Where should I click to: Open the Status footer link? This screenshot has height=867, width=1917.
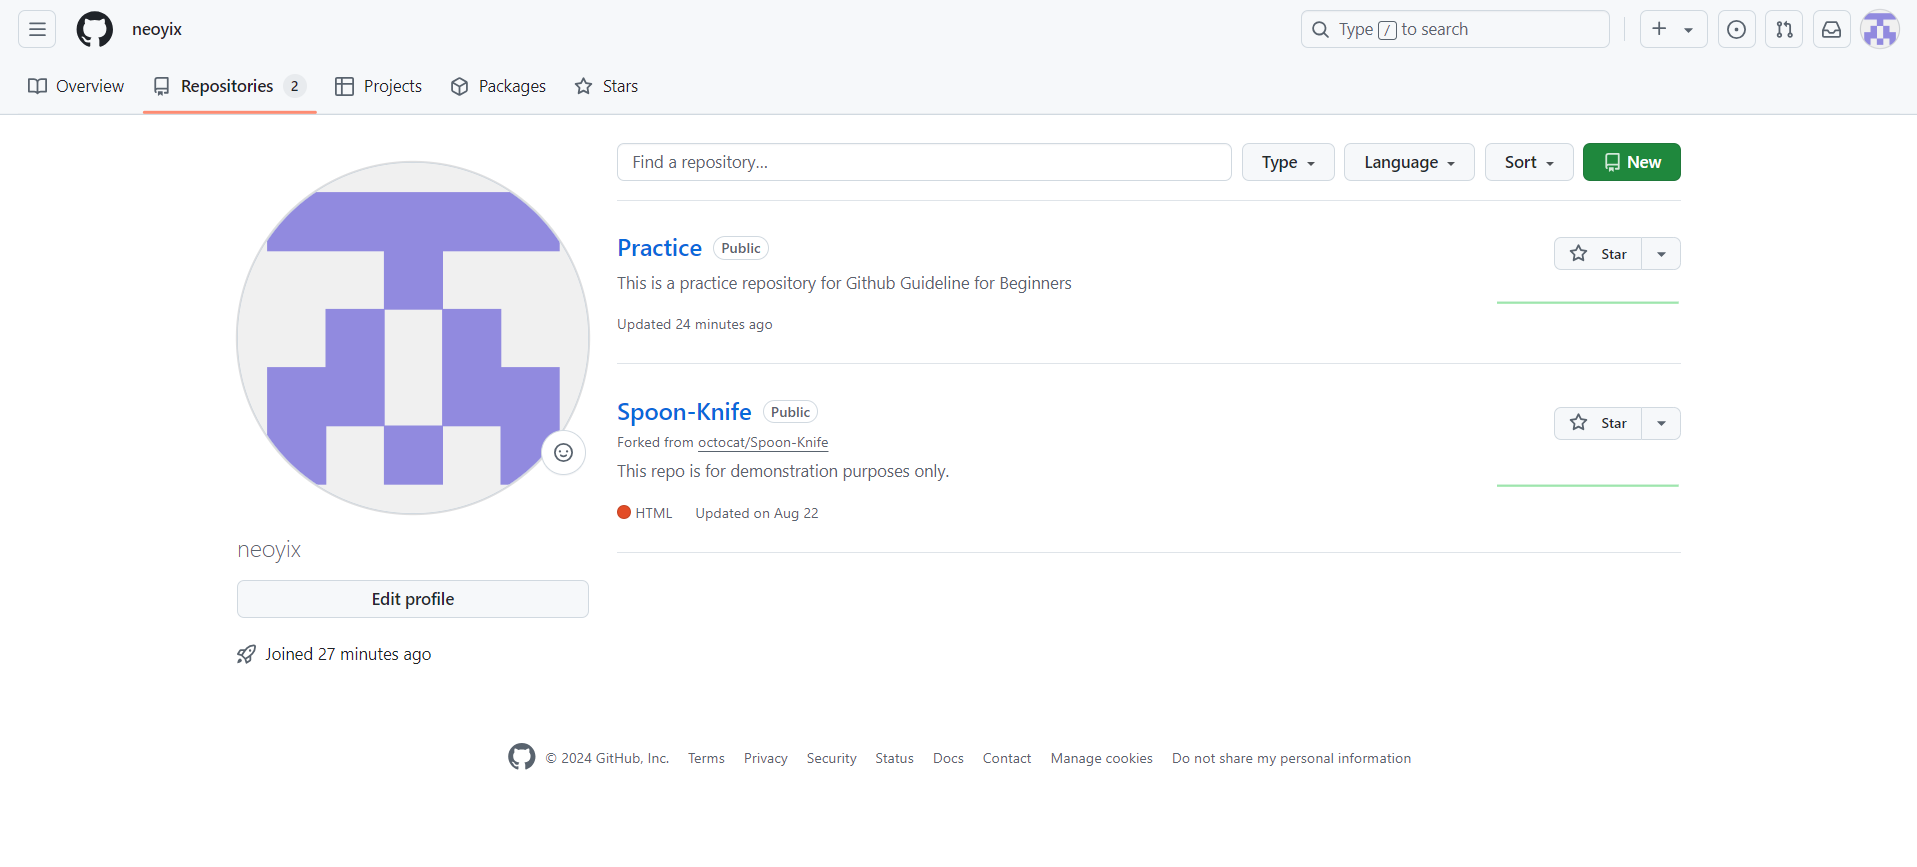tap(895, 758)
